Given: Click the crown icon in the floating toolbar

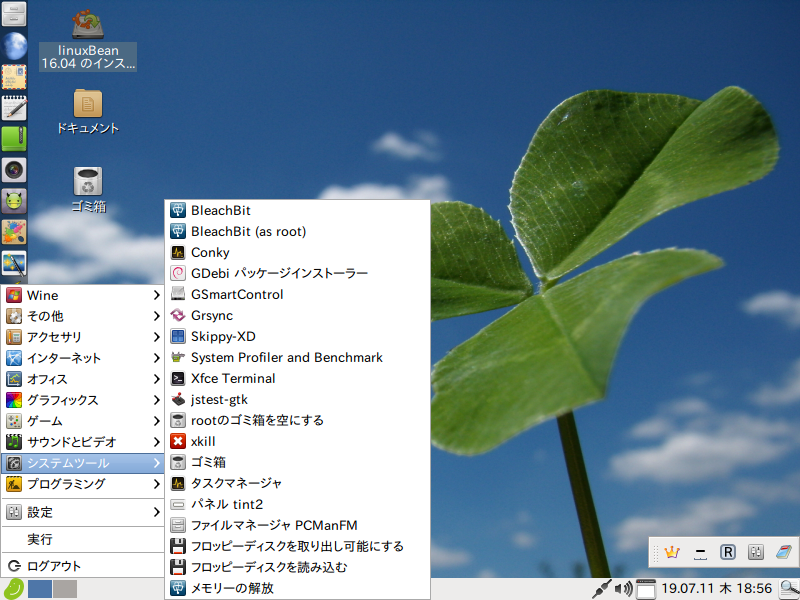Looking at the screenshot, I should [672, 552].
